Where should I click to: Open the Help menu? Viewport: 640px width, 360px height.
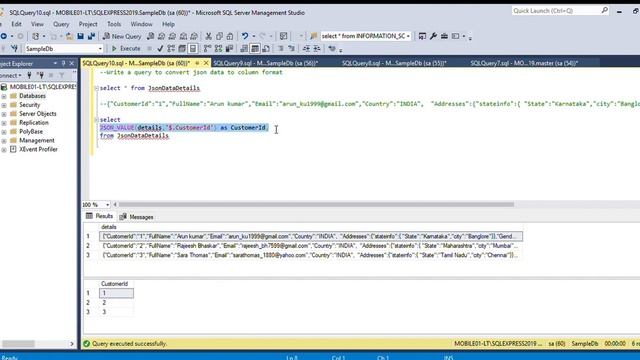point(168,24)
